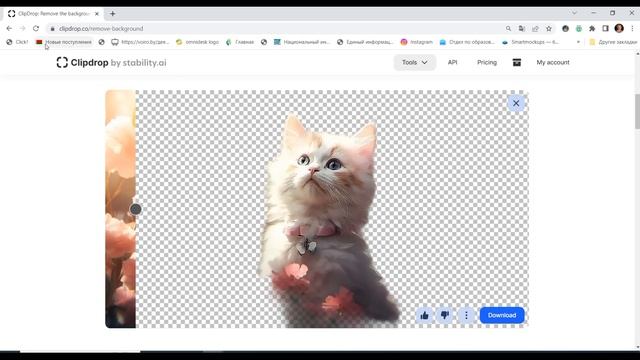Reload the current page
640x360 pixels.
coord(36,29)
